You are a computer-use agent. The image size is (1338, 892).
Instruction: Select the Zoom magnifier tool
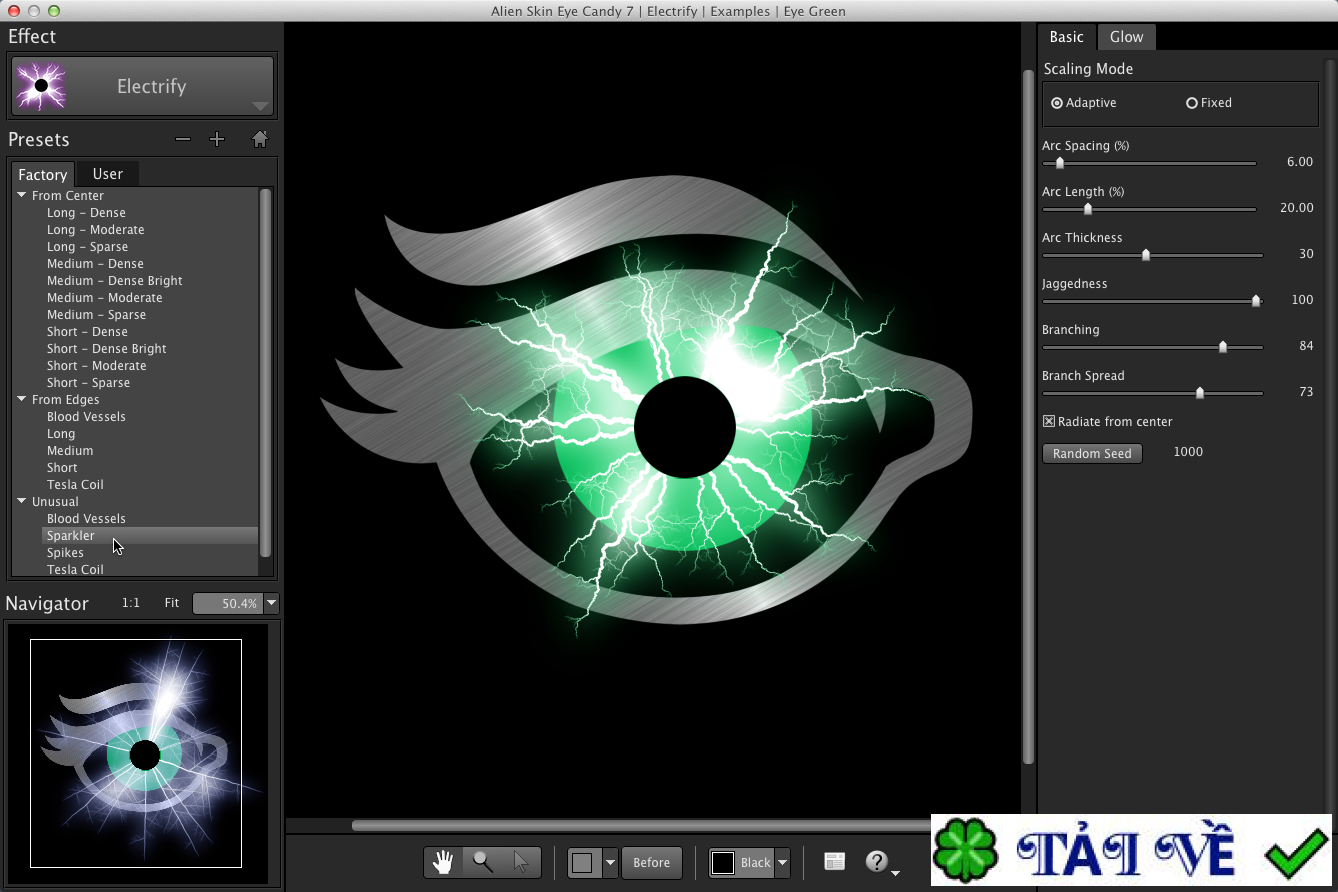(481, 861)
